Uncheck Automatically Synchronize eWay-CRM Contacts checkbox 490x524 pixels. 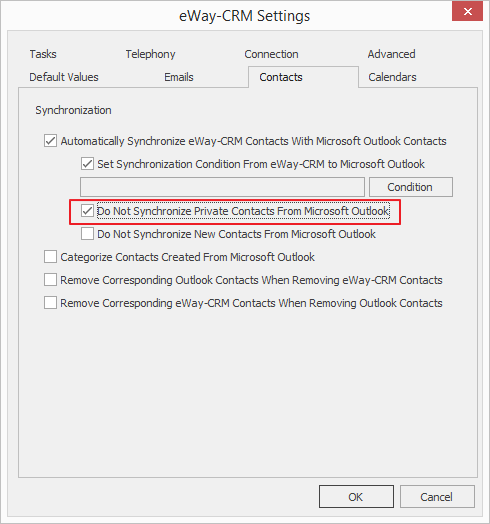click(x=50, y=141)
